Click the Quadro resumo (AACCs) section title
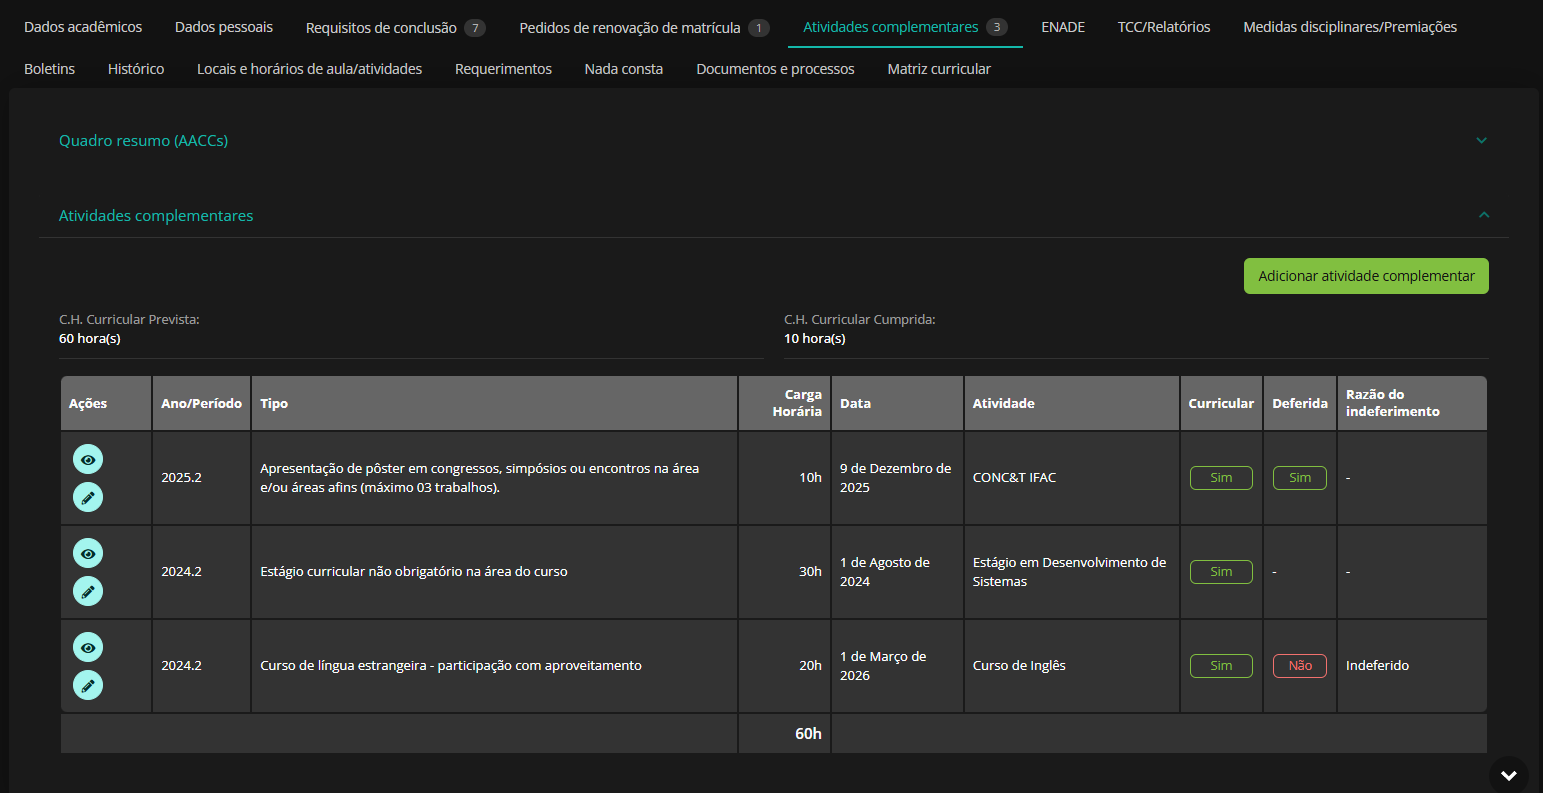The image size is (1543, 793). click(143, 141)
